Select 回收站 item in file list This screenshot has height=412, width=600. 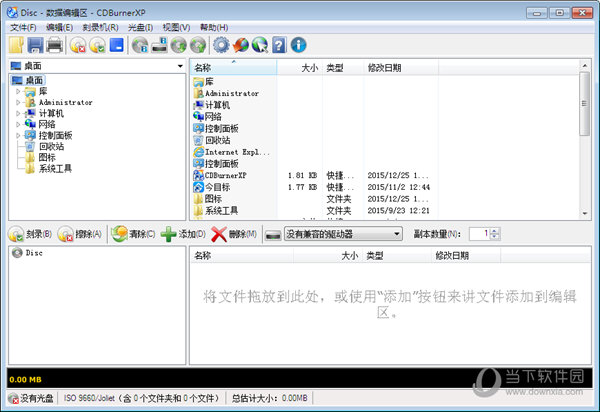[x=212, y=140]
